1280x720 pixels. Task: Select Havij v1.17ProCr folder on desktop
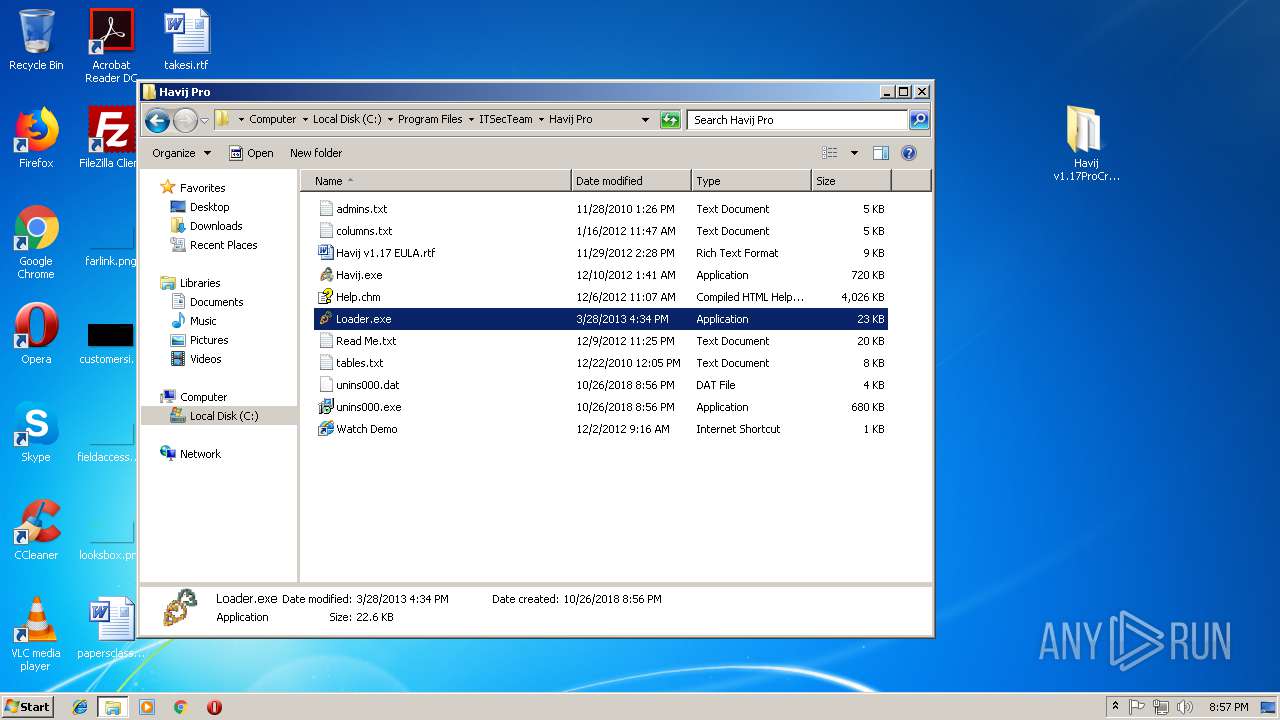click(1086, 144)
